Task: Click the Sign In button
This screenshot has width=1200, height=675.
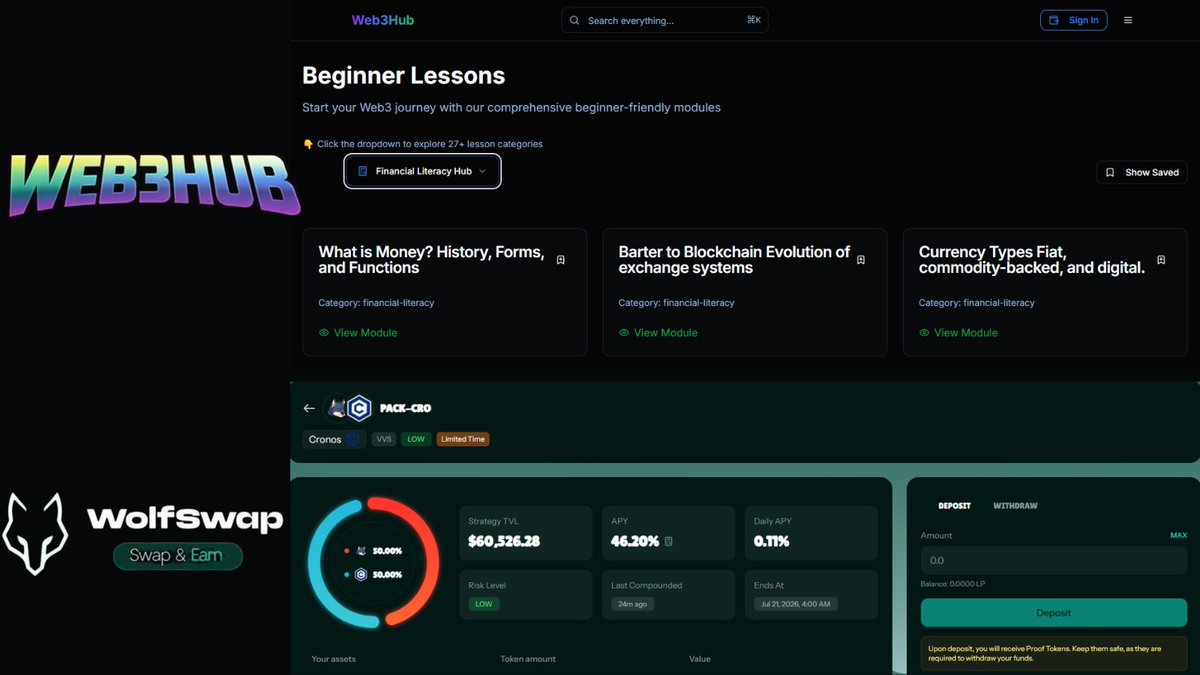Action: 1074,20
